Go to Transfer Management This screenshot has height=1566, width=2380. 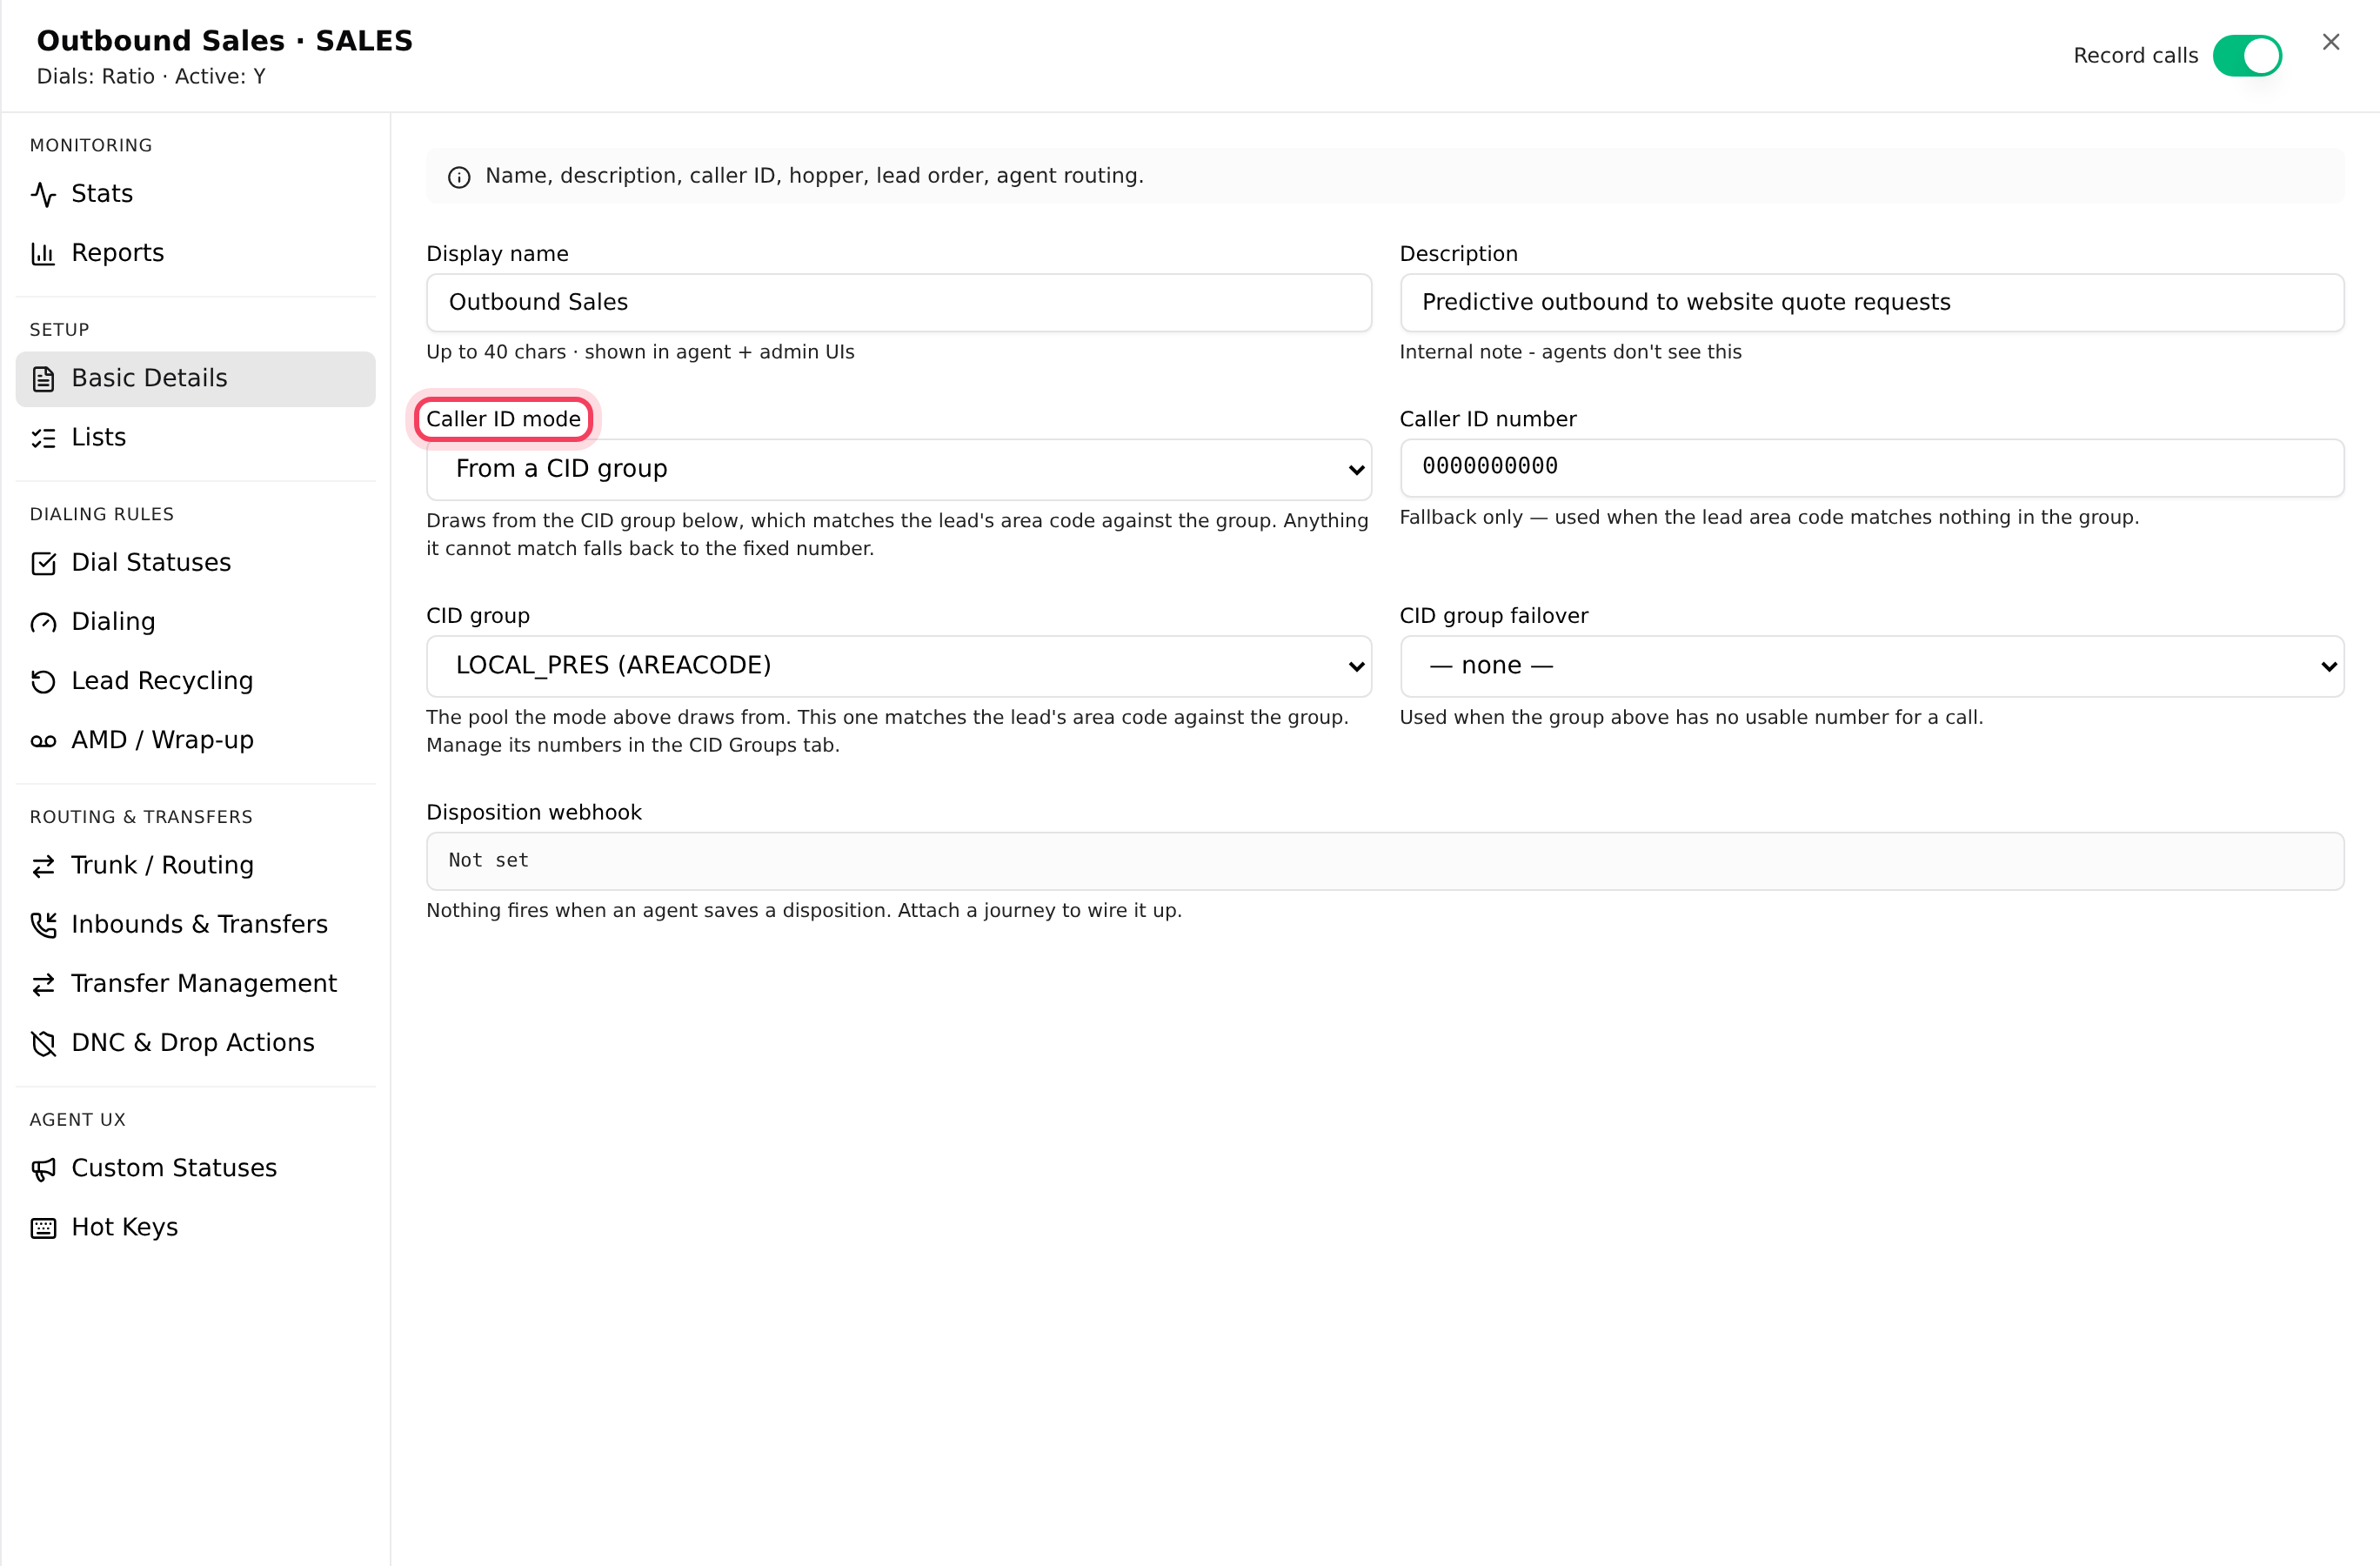(195, 984)
